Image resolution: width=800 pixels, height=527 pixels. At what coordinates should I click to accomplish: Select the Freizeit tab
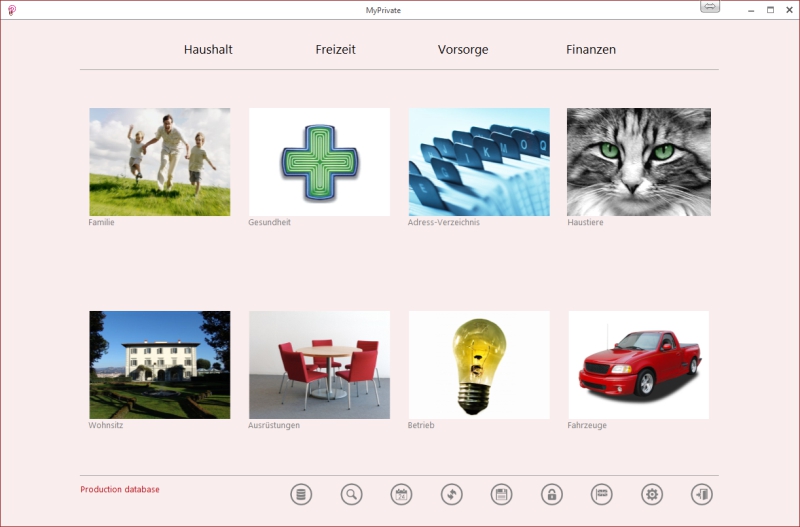pos(335,49)
